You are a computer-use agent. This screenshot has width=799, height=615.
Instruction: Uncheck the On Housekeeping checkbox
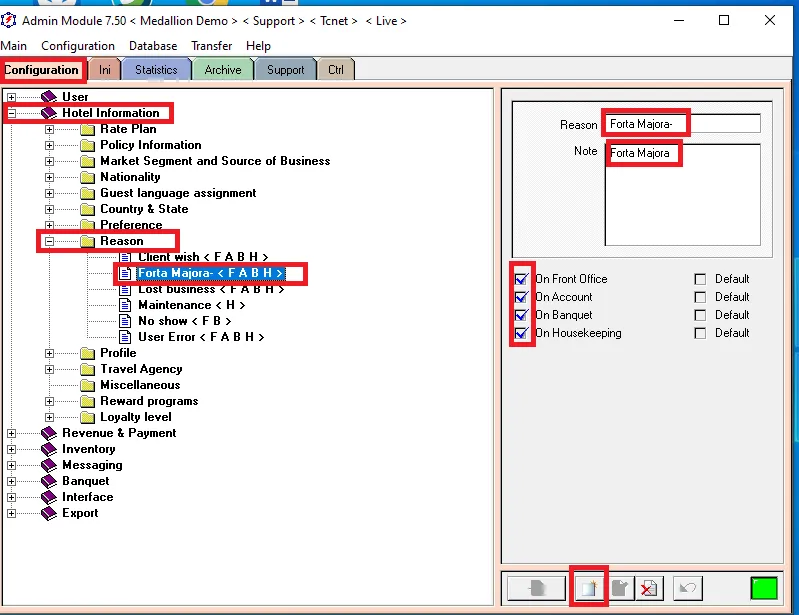pyautogui.click(x=521, y=333)
